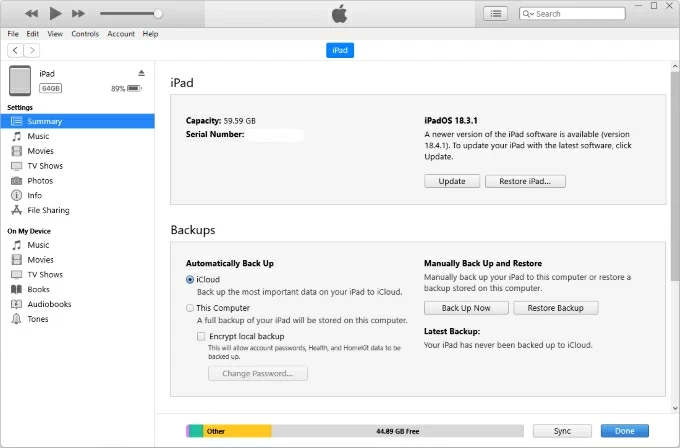Eject the iPad using the eject icon
Viewport: 680px width, 448px height.
[x=141, y=73]
